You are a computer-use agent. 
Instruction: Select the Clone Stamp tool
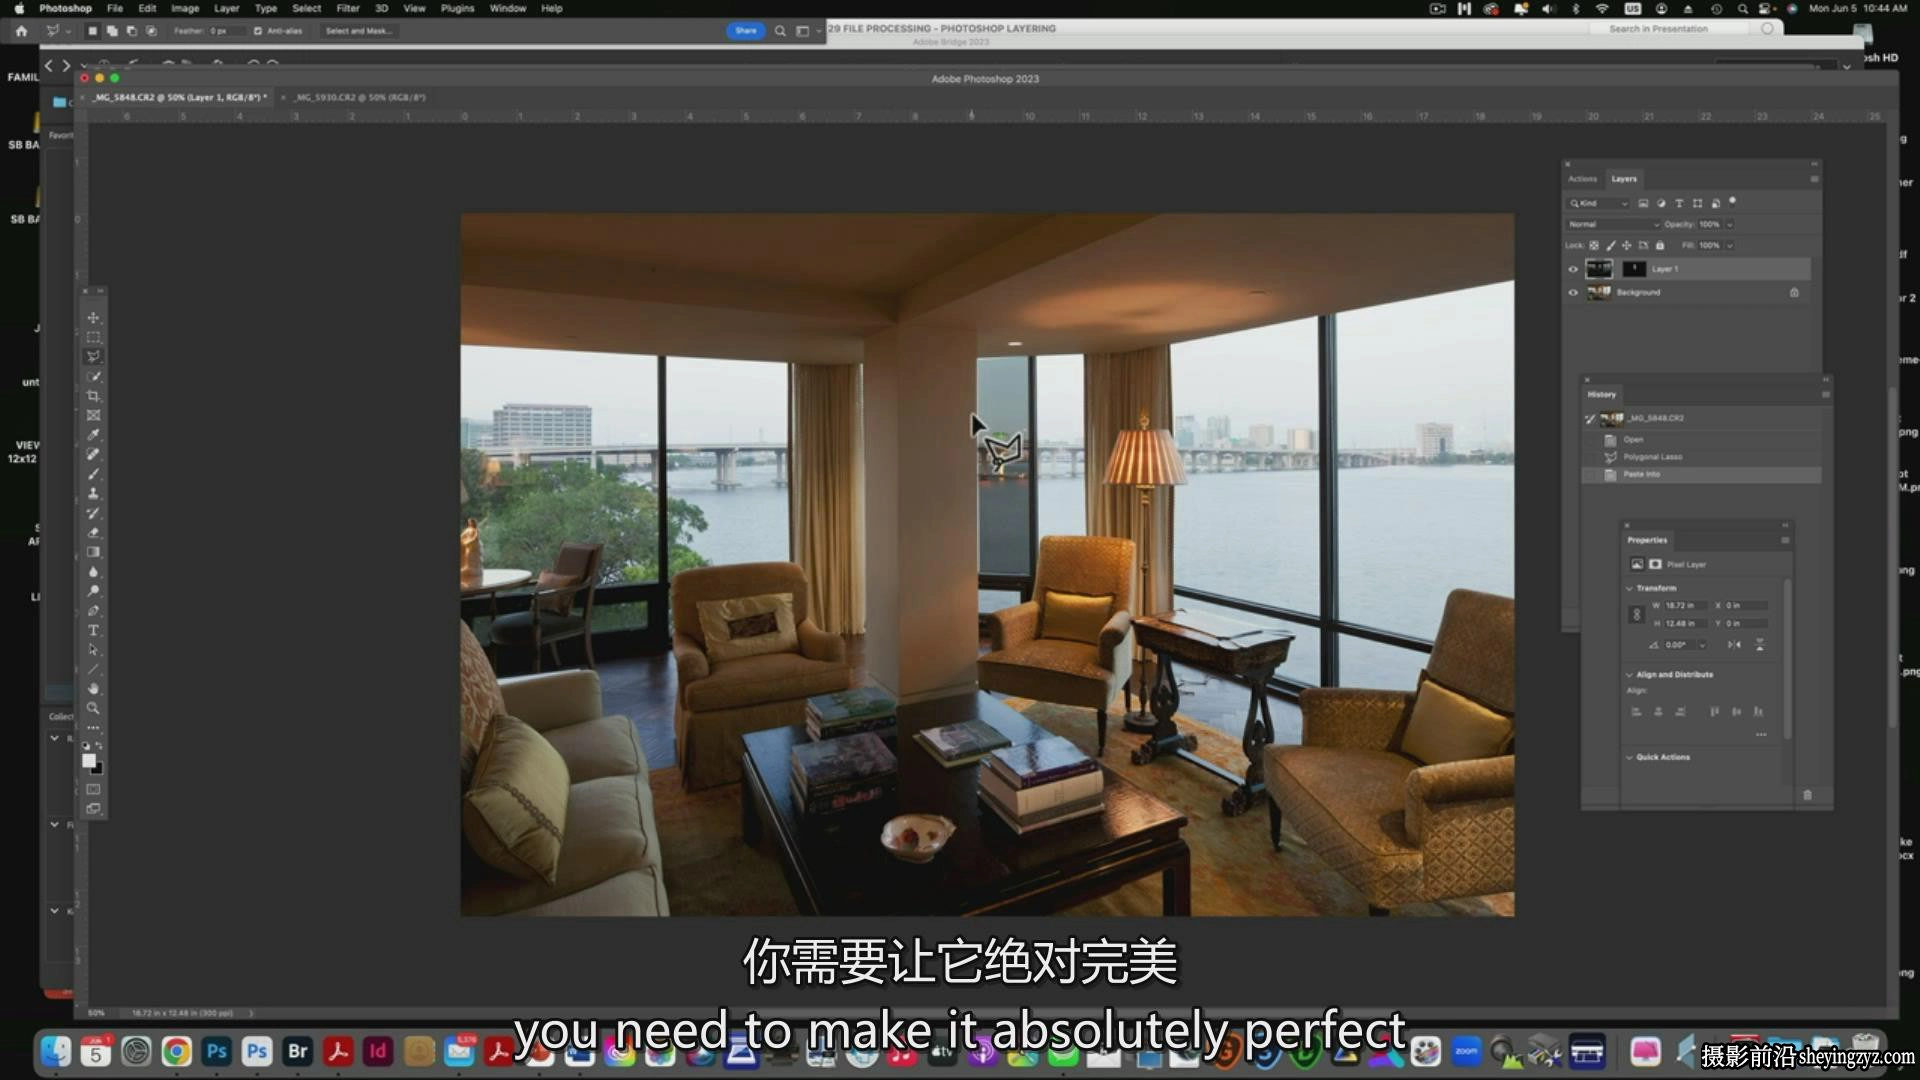click(x=93, y=493)
